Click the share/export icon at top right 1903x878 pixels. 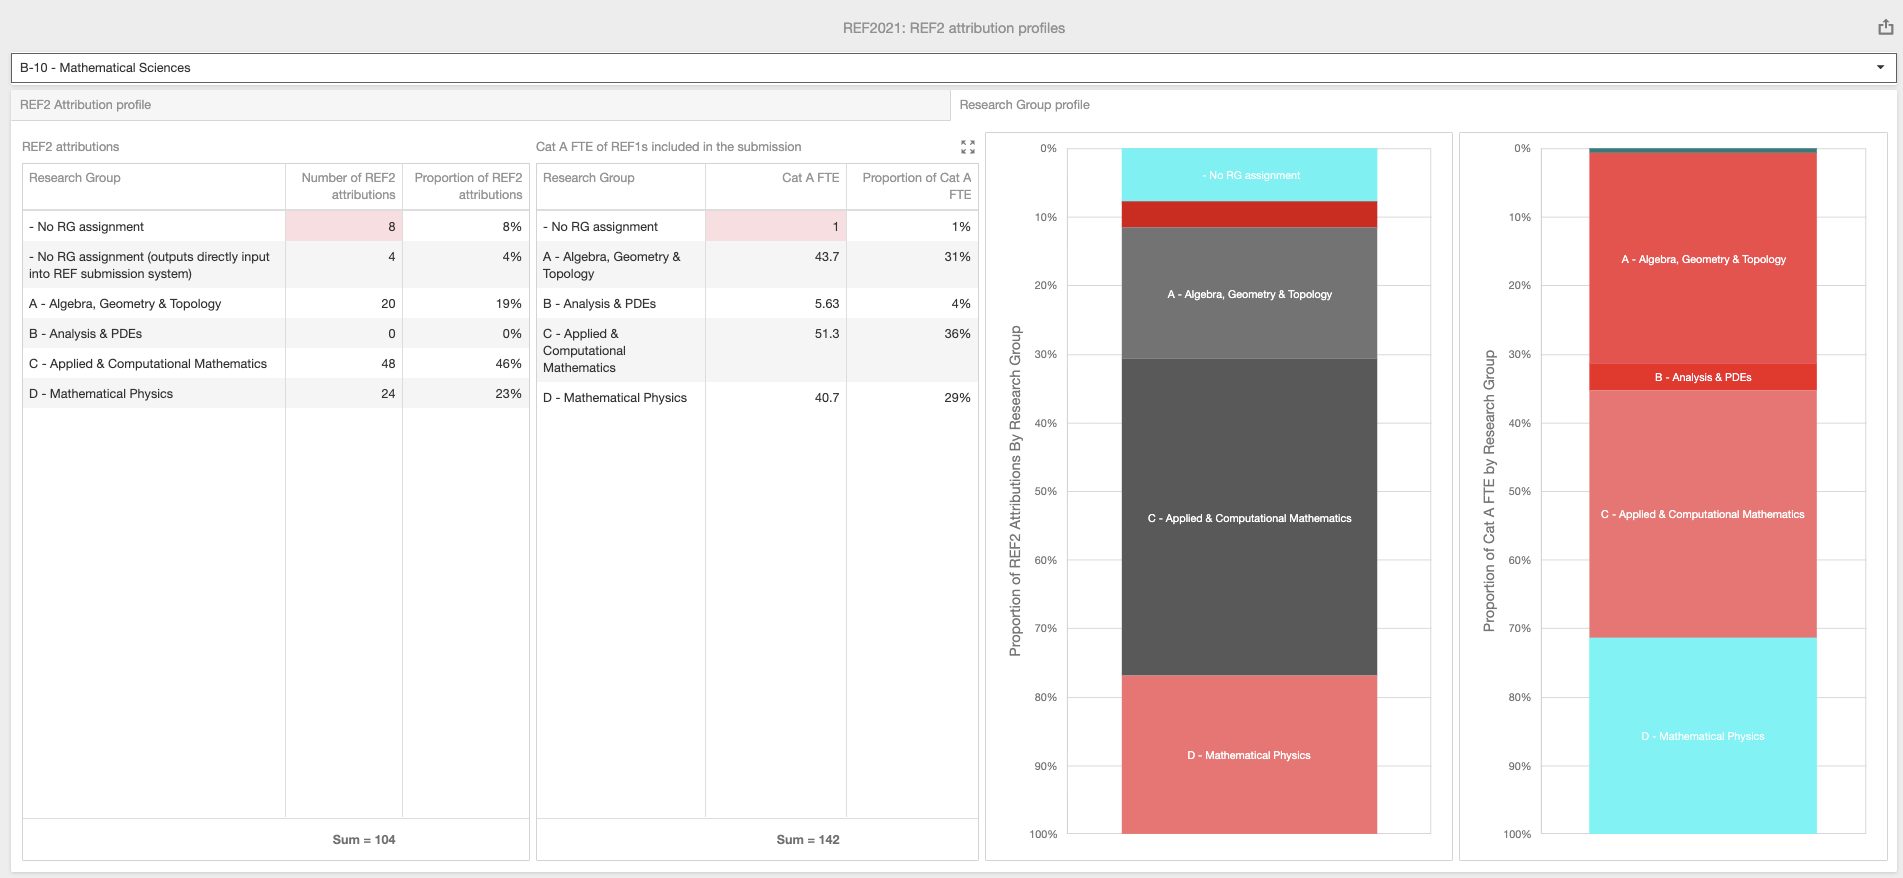click(1885, 28)
